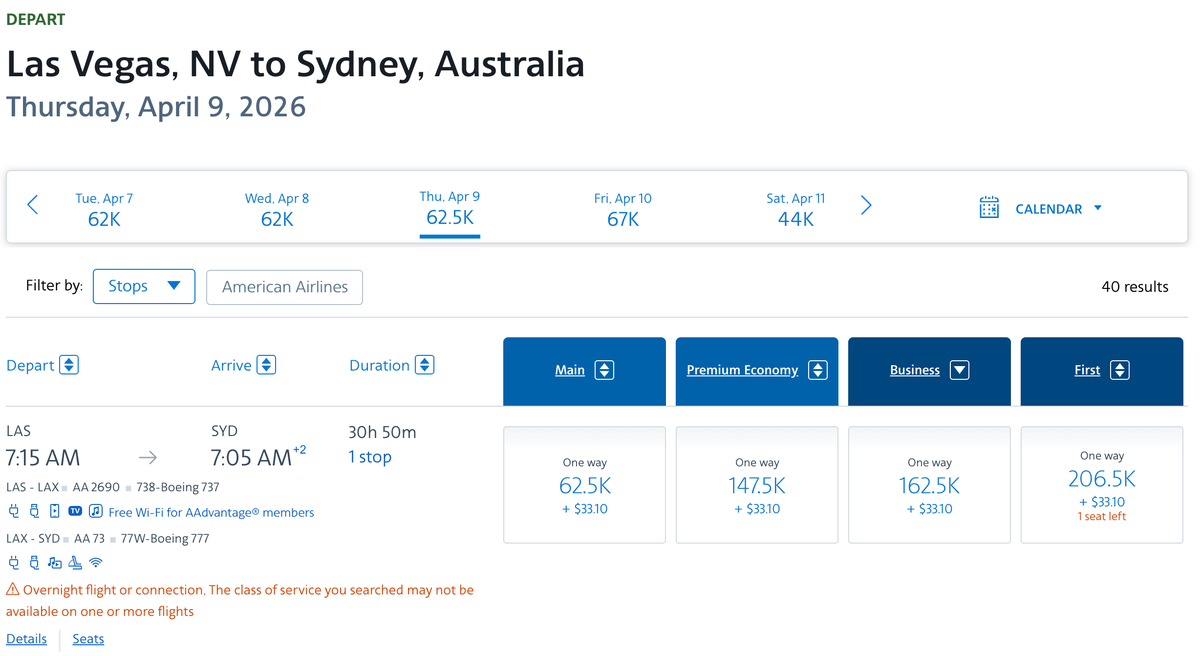Click the seatback entertainment icon
Screen dimensions: 1200x656
(55, 511)
